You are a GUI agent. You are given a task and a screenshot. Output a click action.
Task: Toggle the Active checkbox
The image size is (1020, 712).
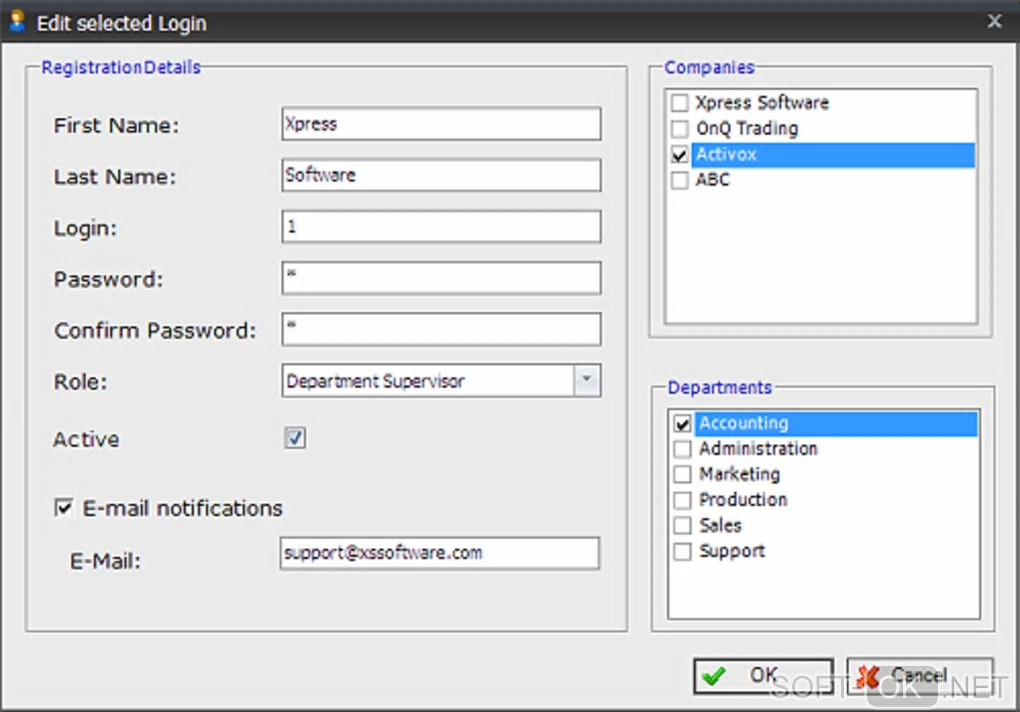coord(295,438)
